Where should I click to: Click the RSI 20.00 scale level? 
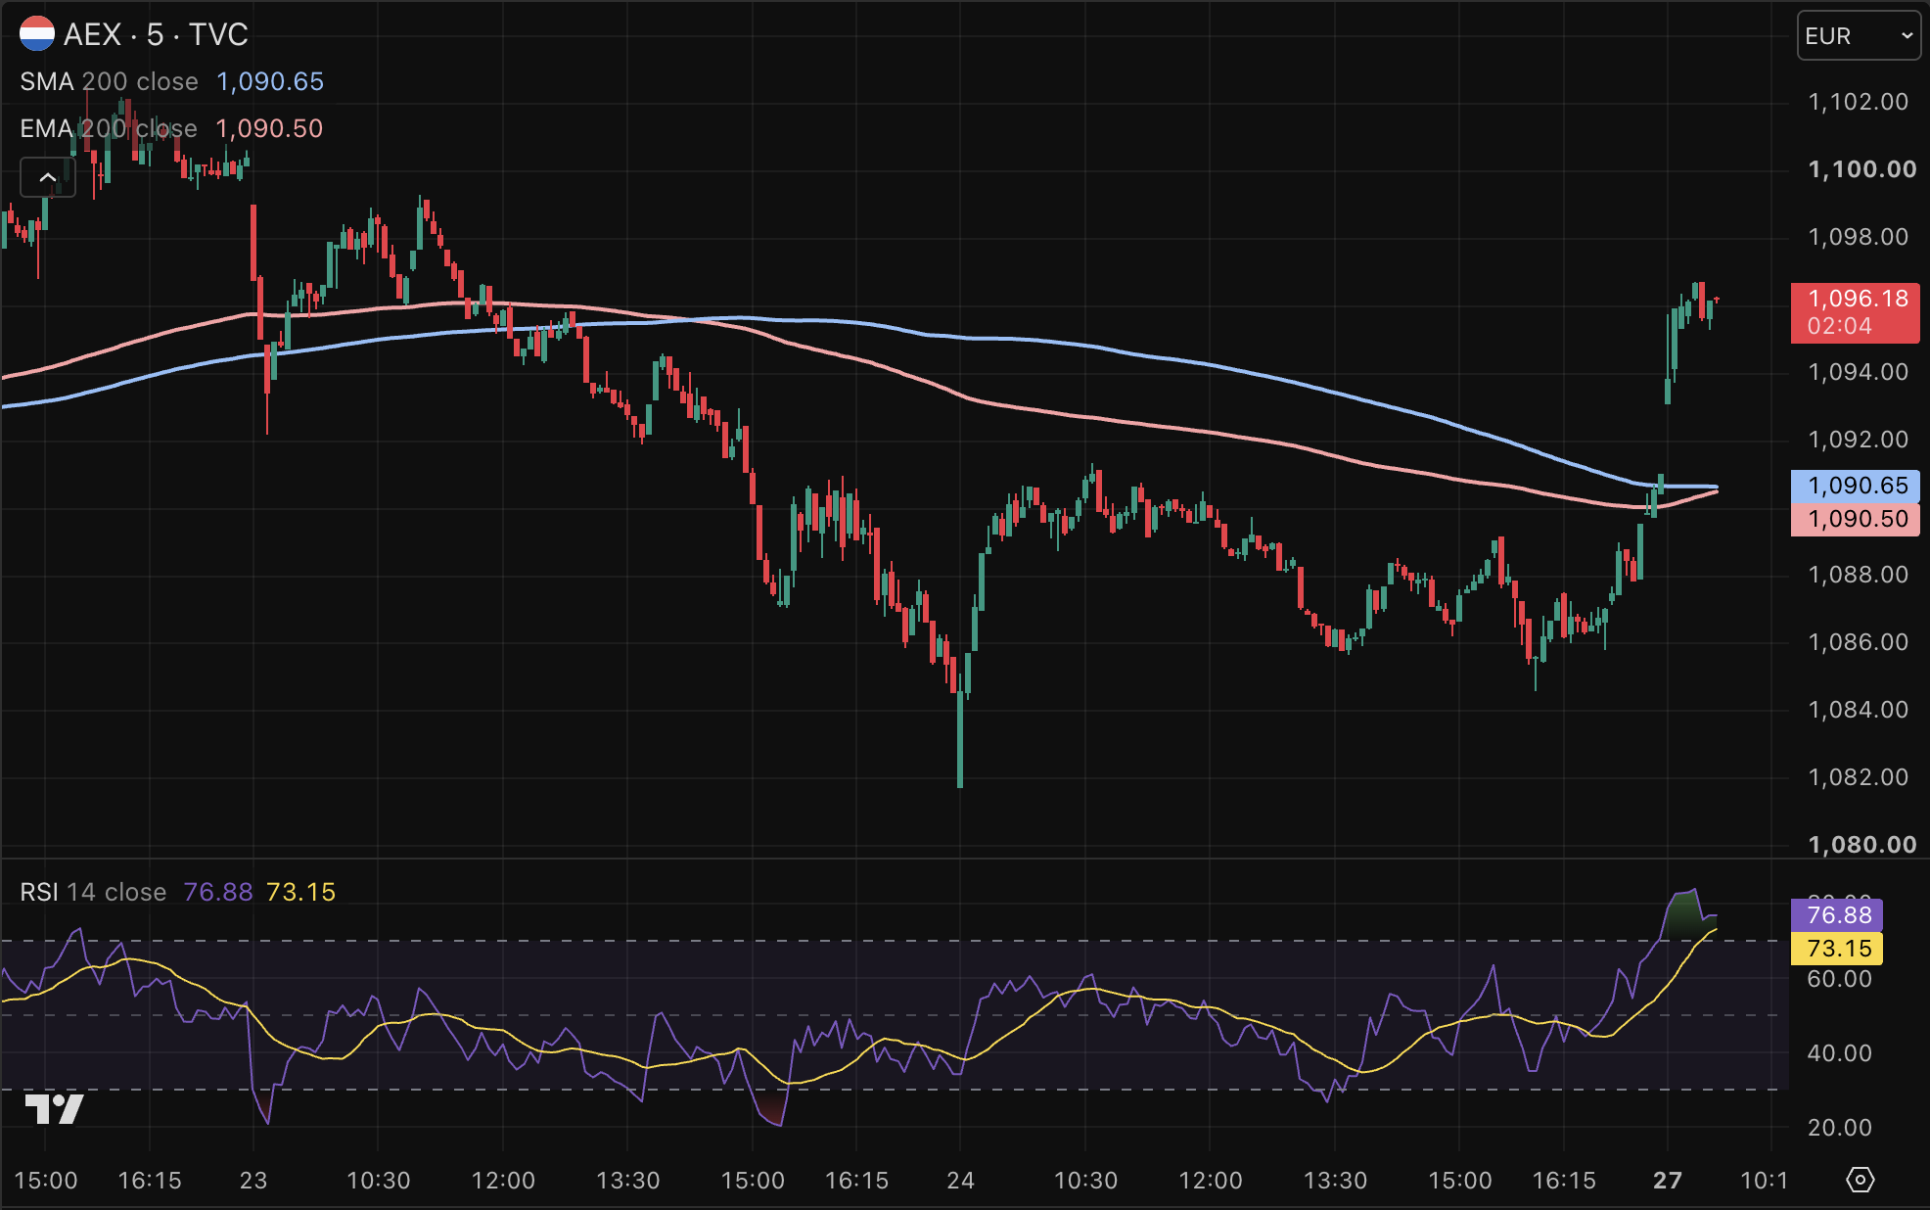point(1839,1128)
